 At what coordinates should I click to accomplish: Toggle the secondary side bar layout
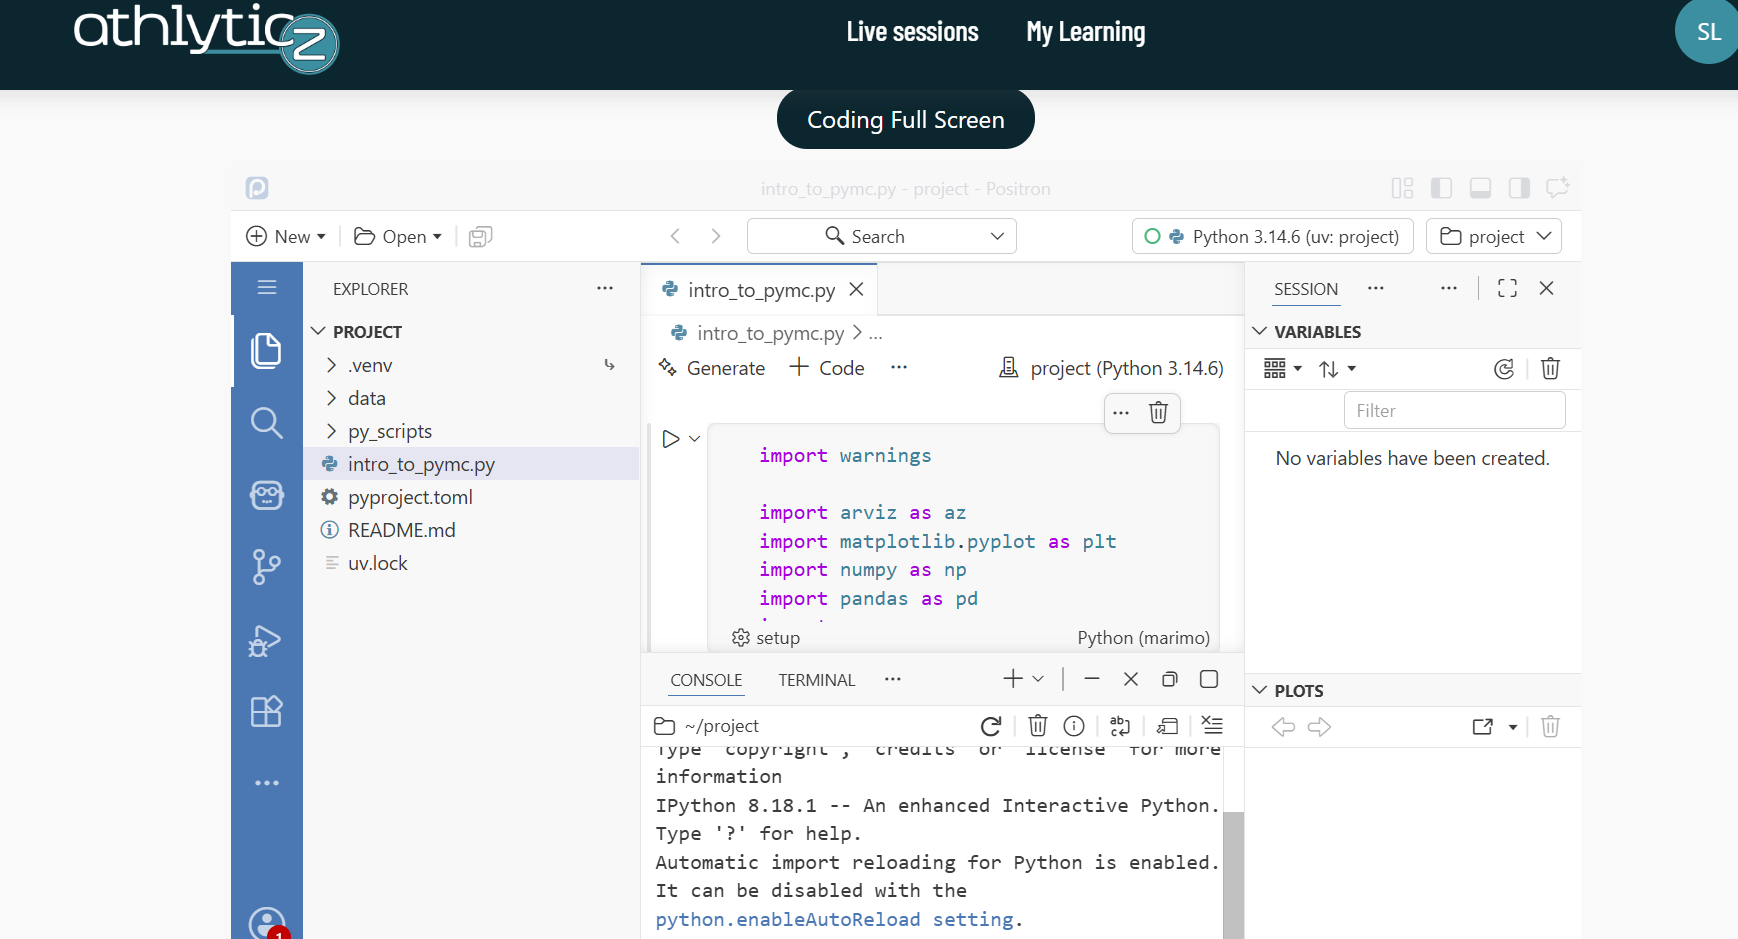(1519, 188)
